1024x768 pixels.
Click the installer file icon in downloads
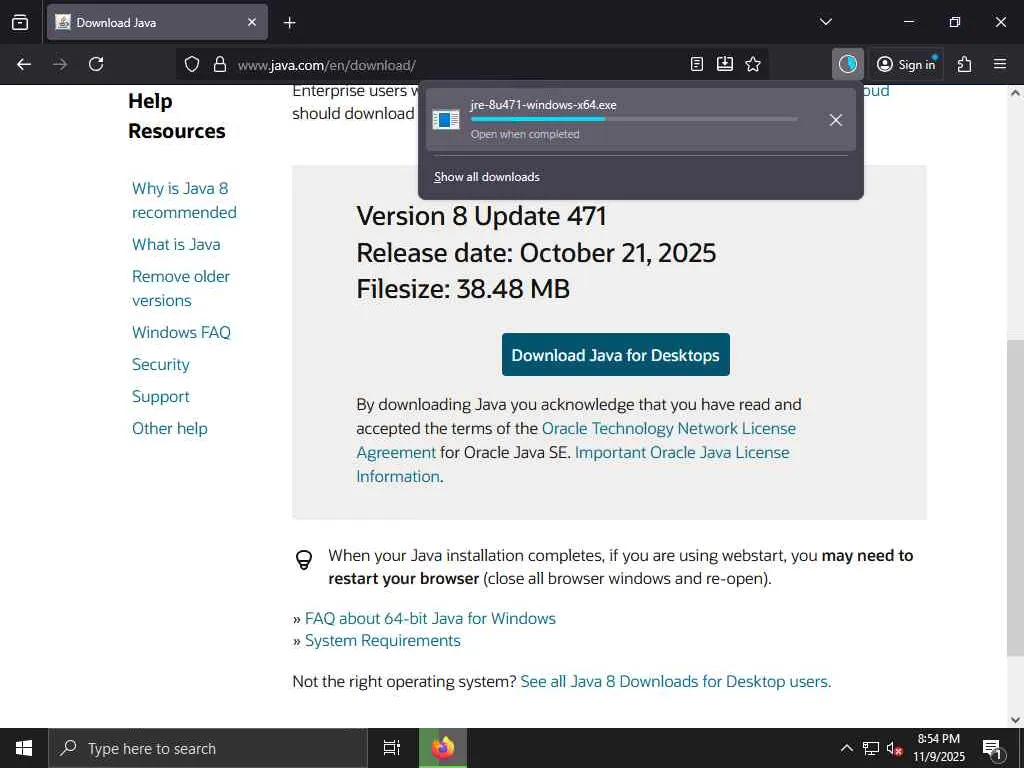point(446,120)
